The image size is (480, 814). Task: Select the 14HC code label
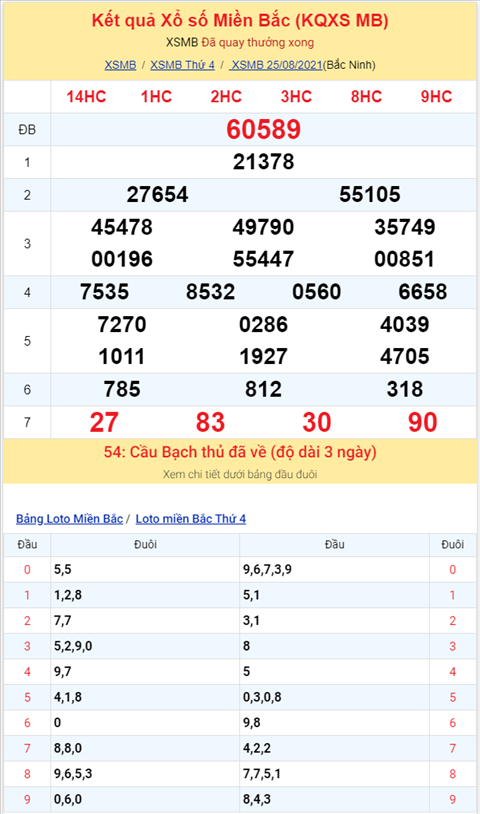point(86,97)
